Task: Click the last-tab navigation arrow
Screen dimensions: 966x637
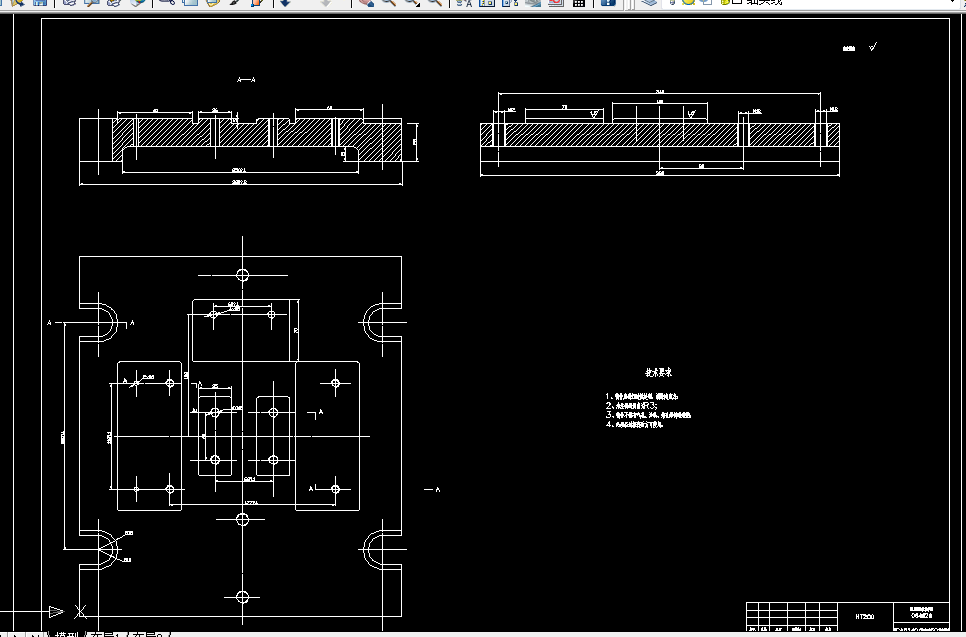Action: [36, 635]
